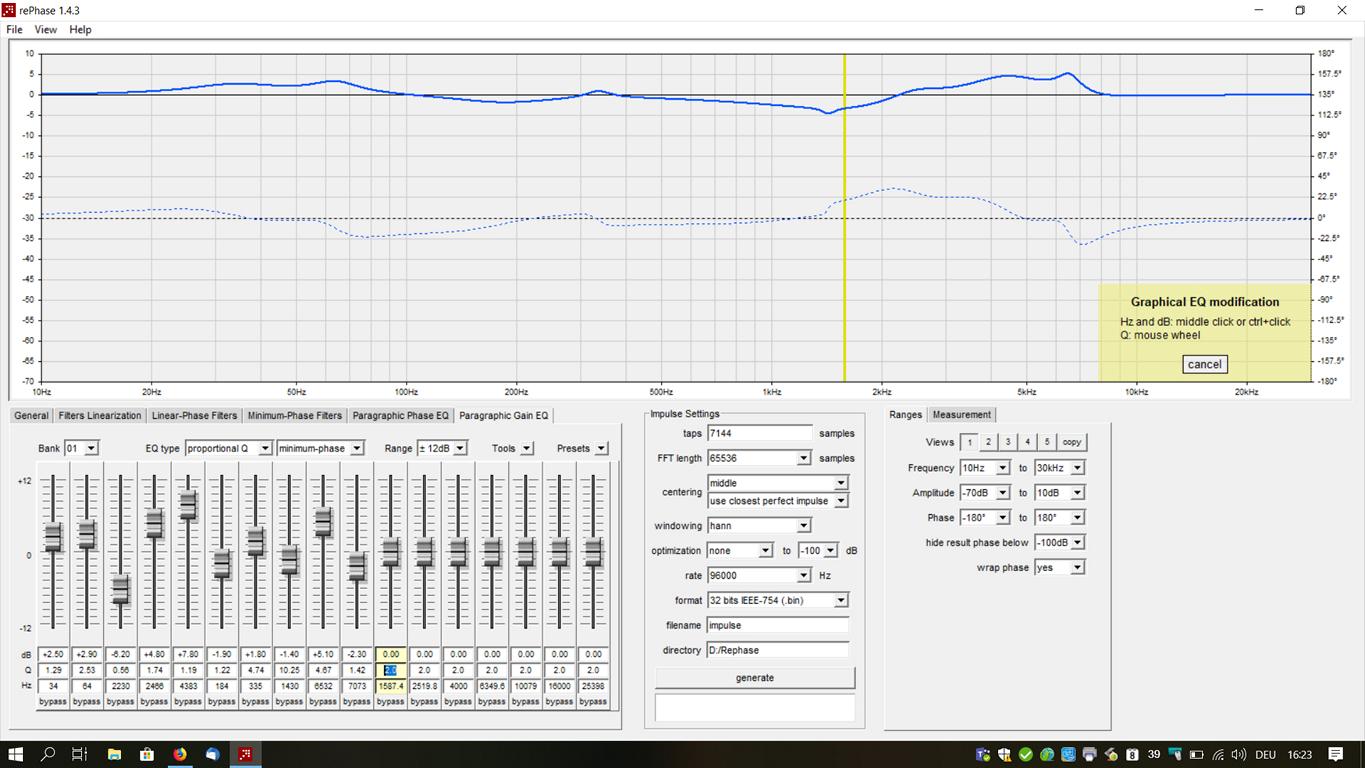Toggle bypass for the 34 Hz band
Image resolution: width=1365 pixels, height=768 pixels.
pos(53,701)
